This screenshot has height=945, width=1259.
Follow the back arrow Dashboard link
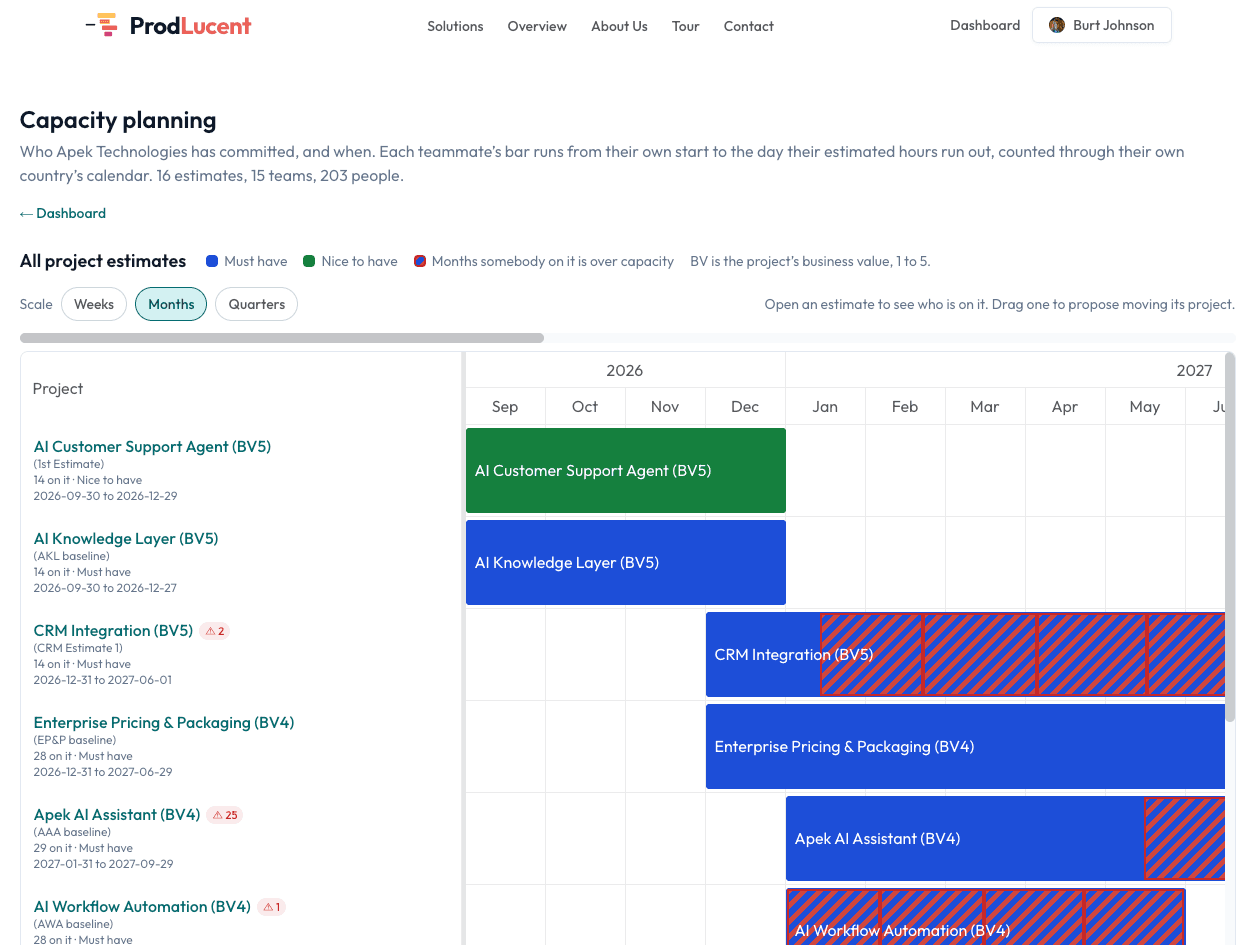pyautogui.click(x=62, y=213)
